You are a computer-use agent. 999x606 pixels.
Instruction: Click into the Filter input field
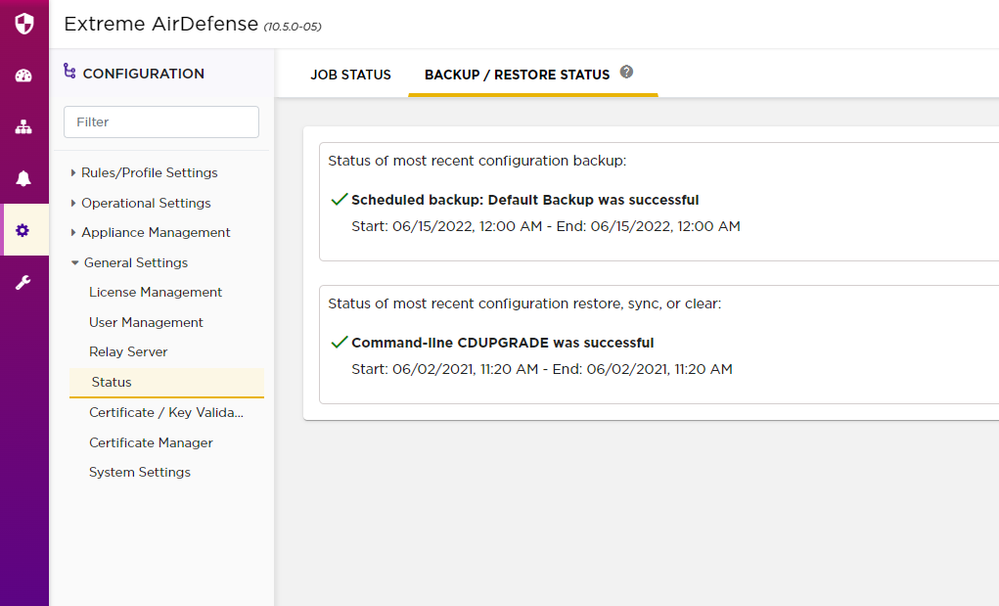161,122
